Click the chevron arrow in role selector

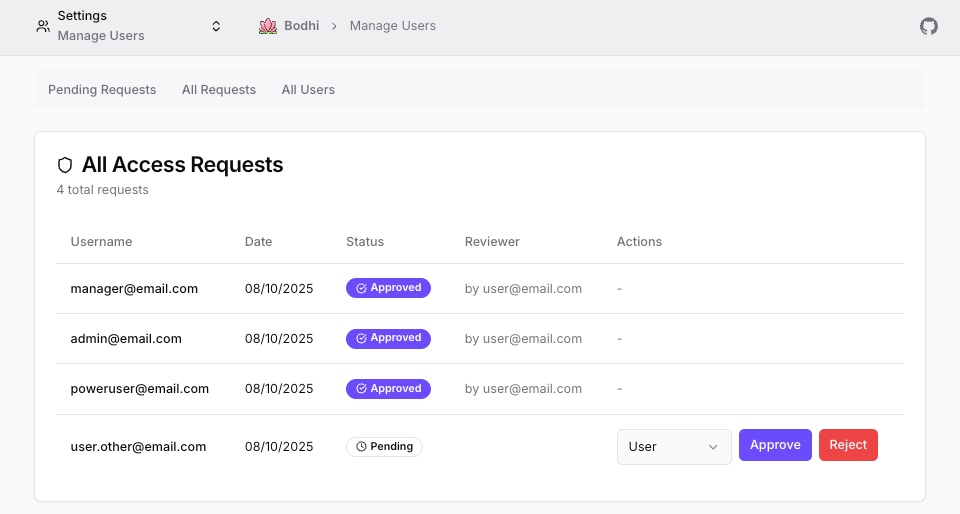click(713, 447)
